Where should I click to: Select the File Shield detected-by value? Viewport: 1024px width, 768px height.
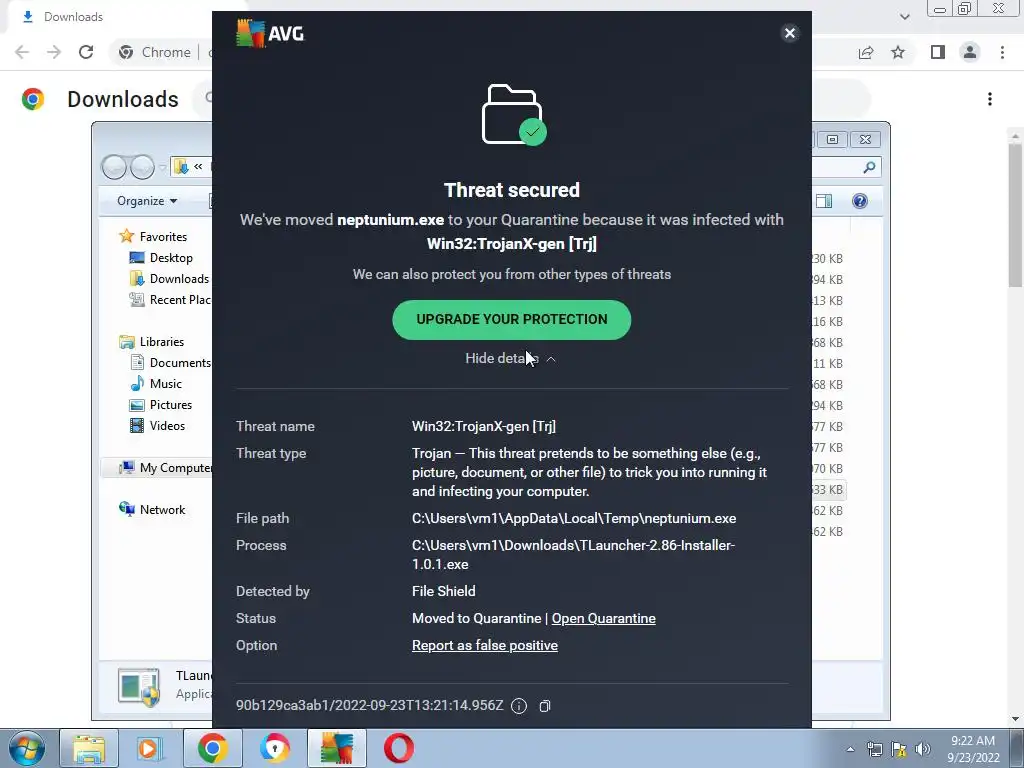443,591
